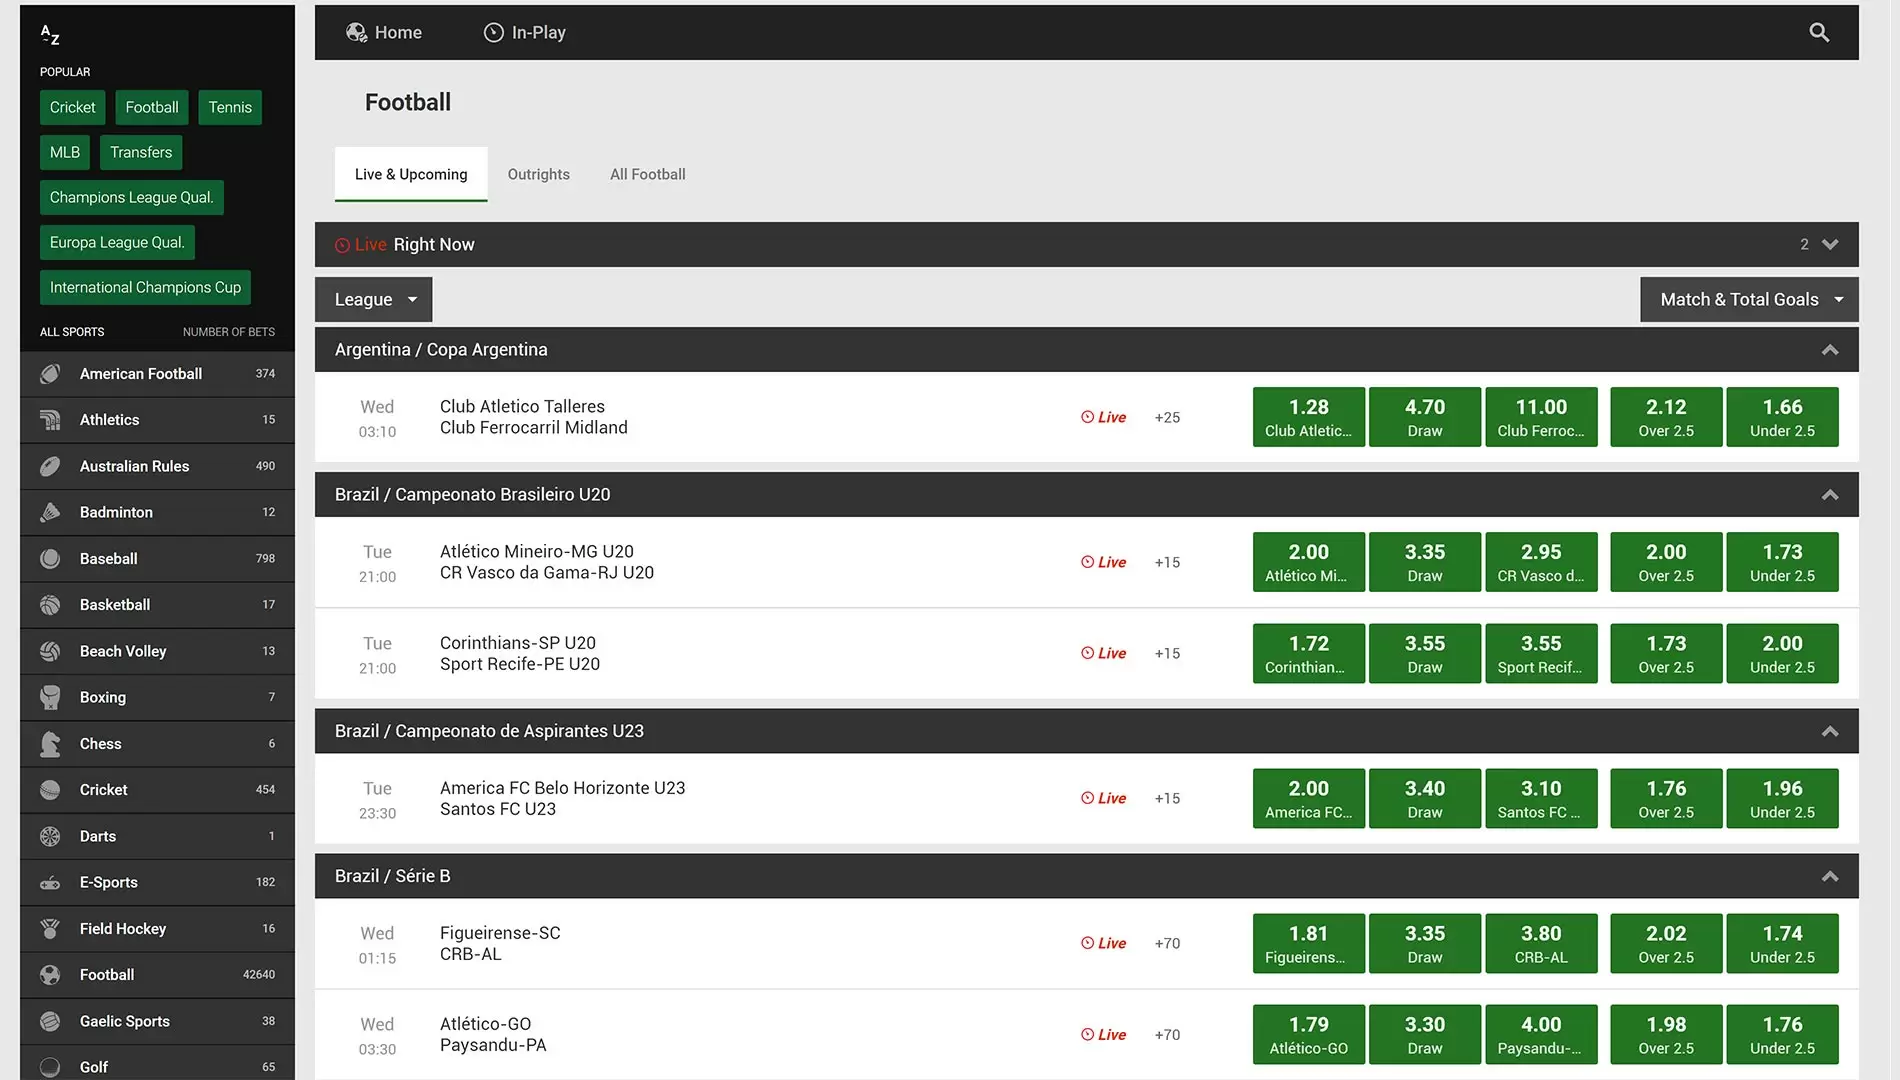The image size is (1900, 1080).
Task: Switch to the Outrights tab
Action: pyautogui.click(x=538, y=174)
